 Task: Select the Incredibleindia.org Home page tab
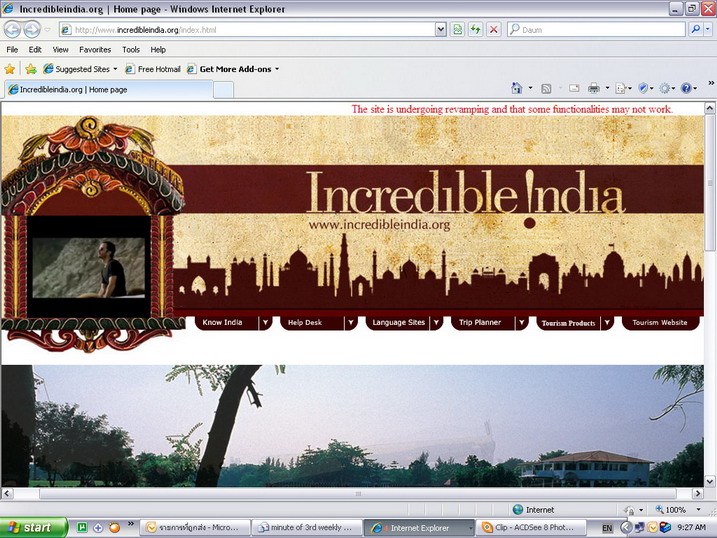tap(109, 90)
